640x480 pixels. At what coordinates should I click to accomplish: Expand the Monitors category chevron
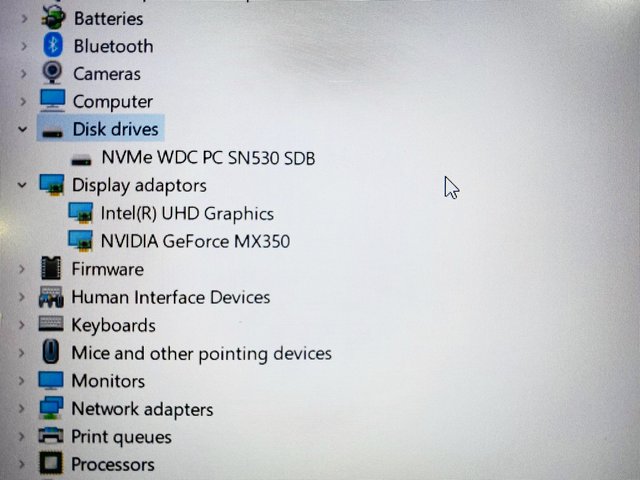[22, 381]
